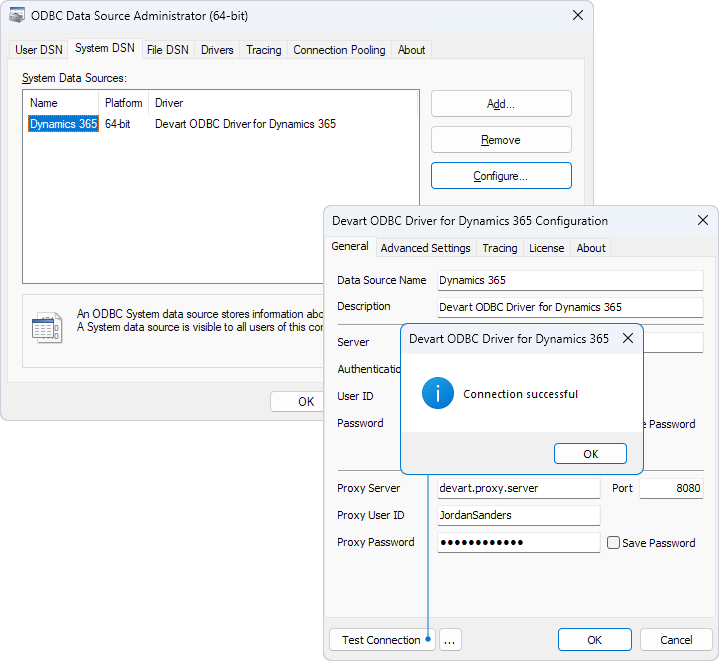The height and width of the screenshot is (661, 719).
Task: Click the Configure... button
Action: [x=501, y=176]
